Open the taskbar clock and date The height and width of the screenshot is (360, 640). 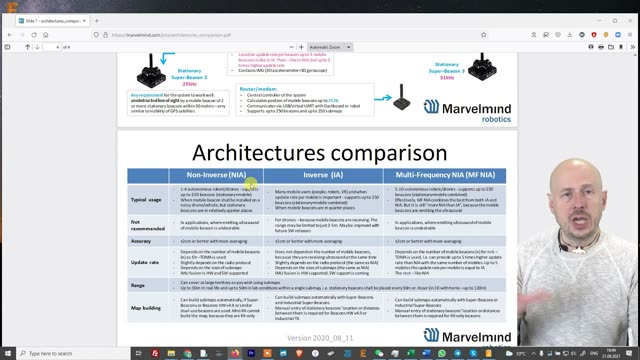(611, 353)
